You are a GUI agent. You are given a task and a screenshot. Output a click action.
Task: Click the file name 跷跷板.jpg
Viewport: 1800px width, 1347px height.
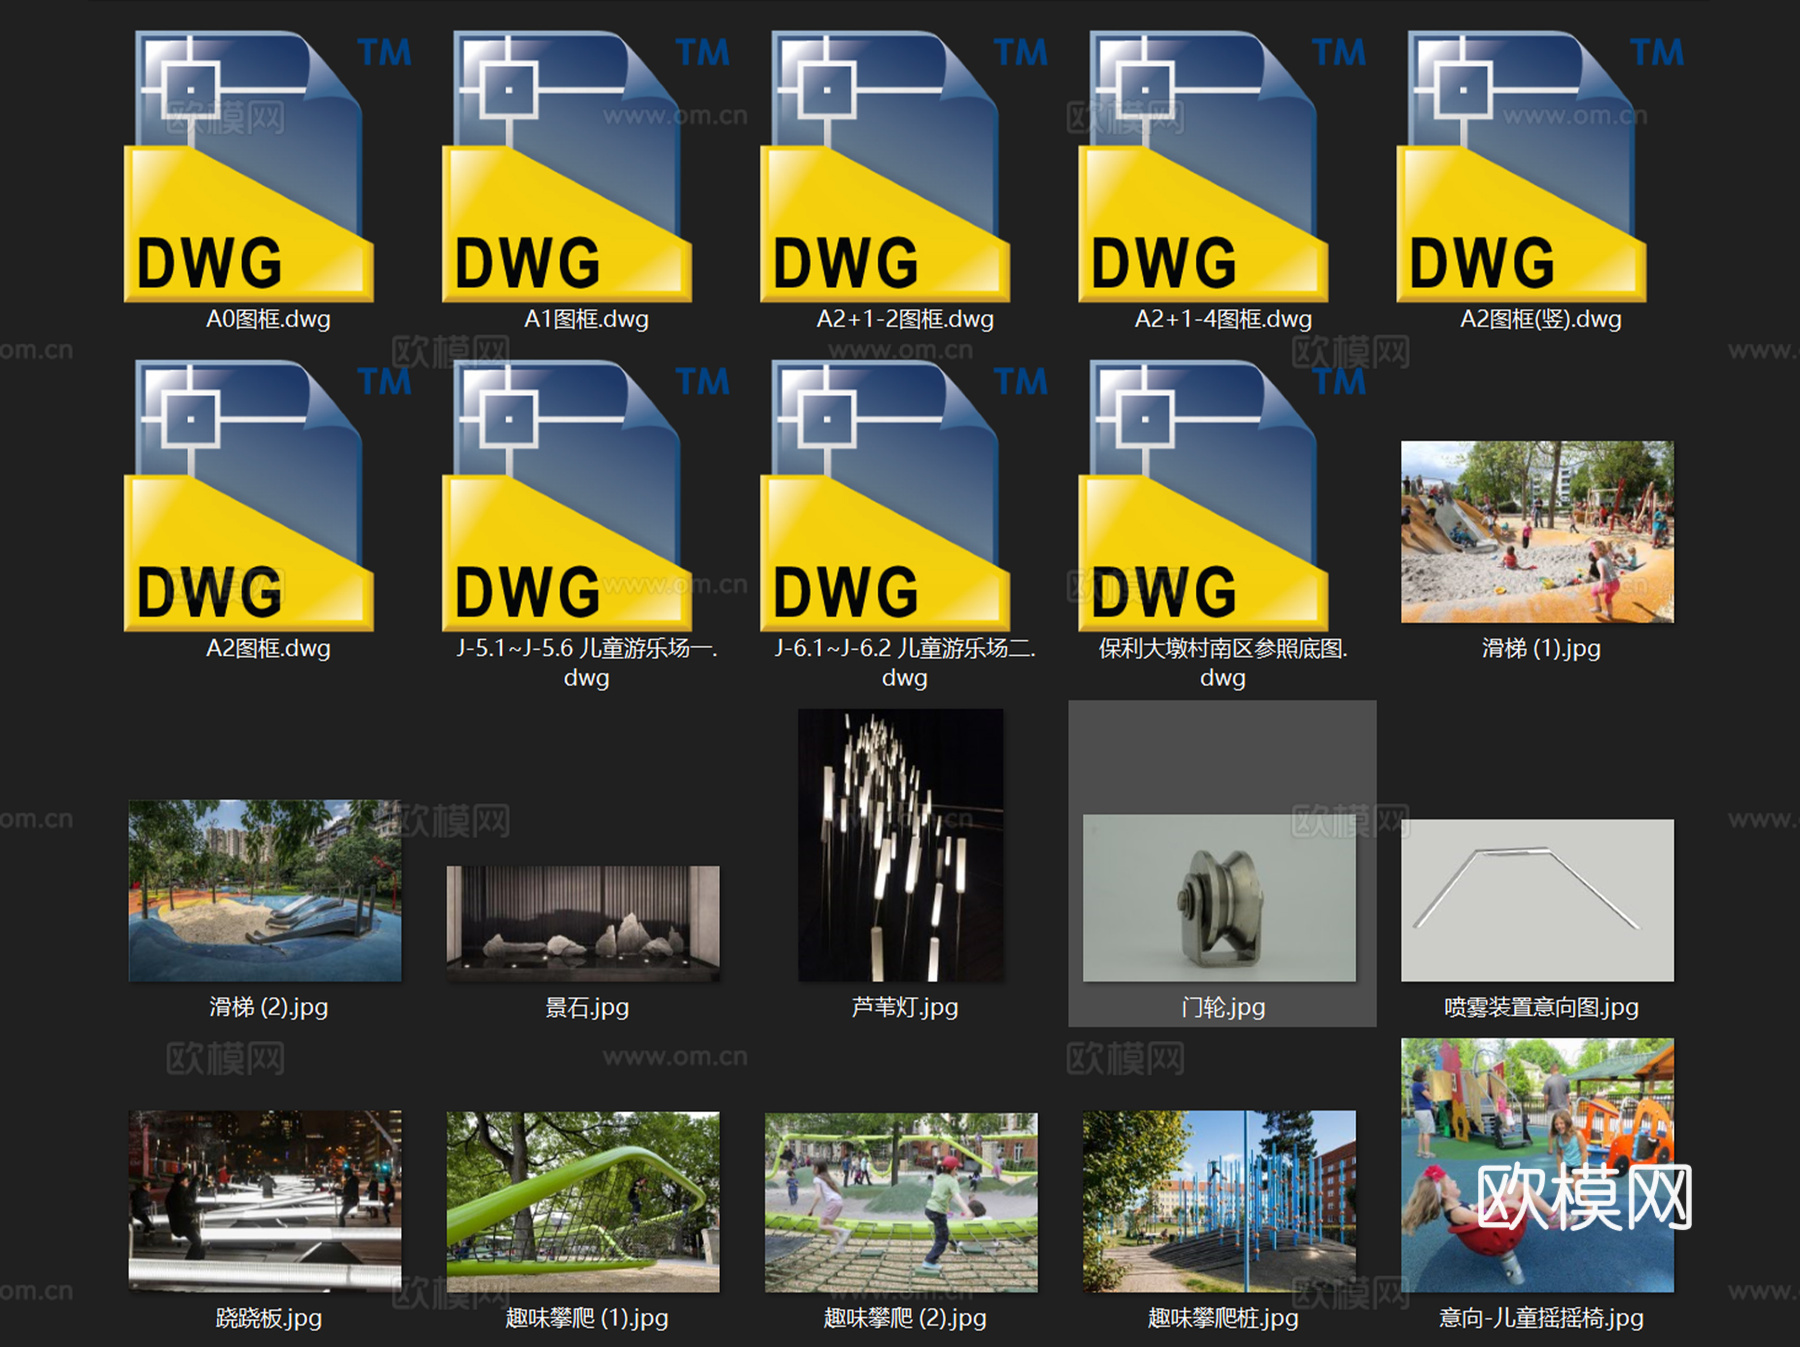268,1318
